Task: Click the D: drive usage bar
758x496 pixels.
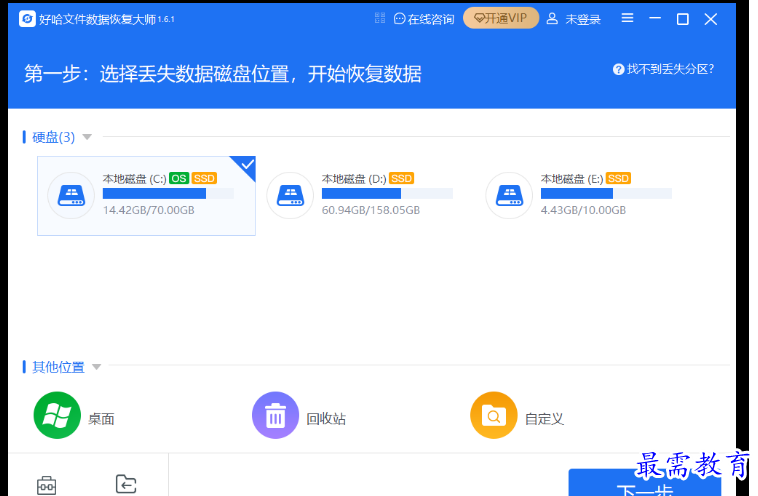Action: [x=387, y=193]
